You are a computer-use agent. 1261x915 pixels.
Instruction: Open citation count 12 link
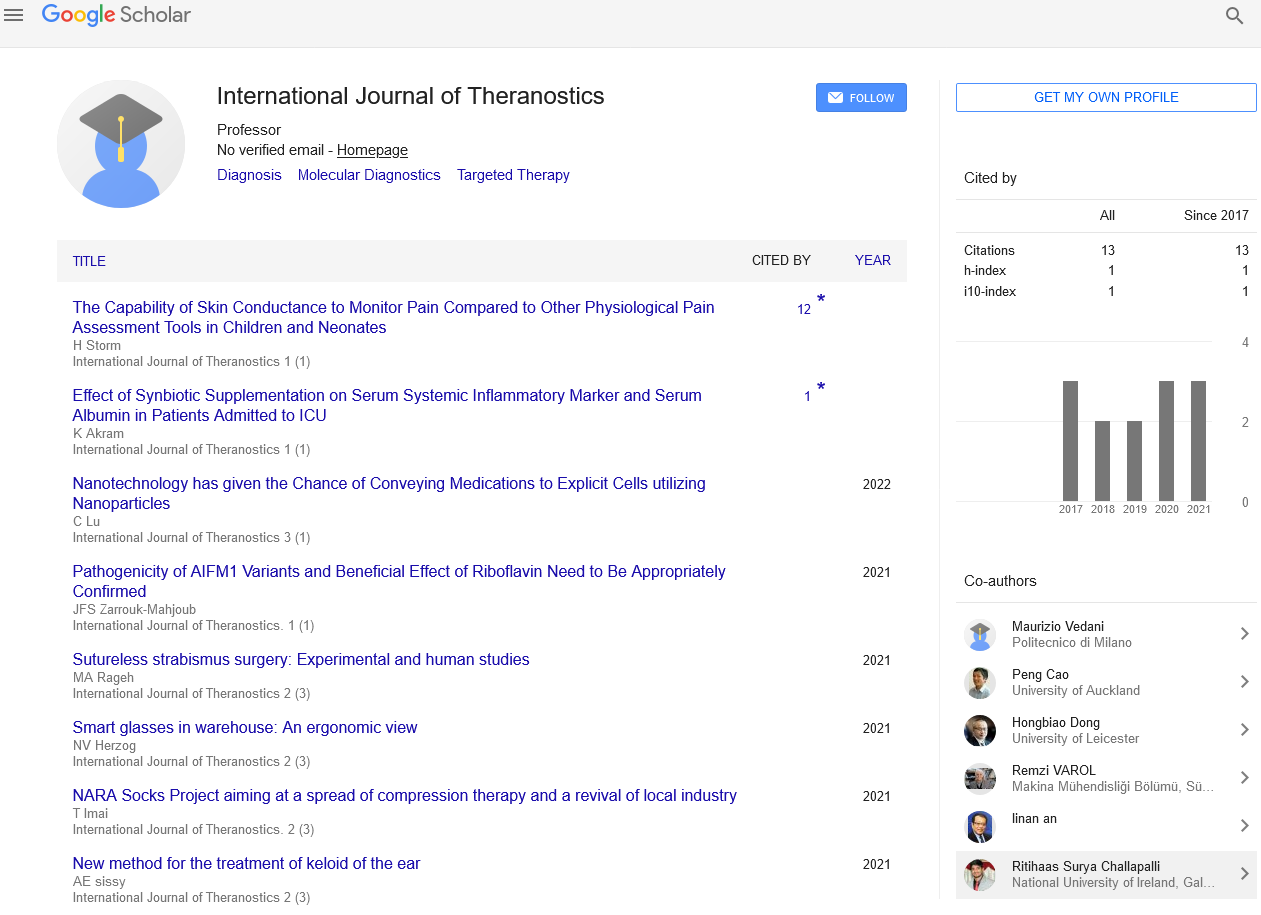tap(804, 310)
